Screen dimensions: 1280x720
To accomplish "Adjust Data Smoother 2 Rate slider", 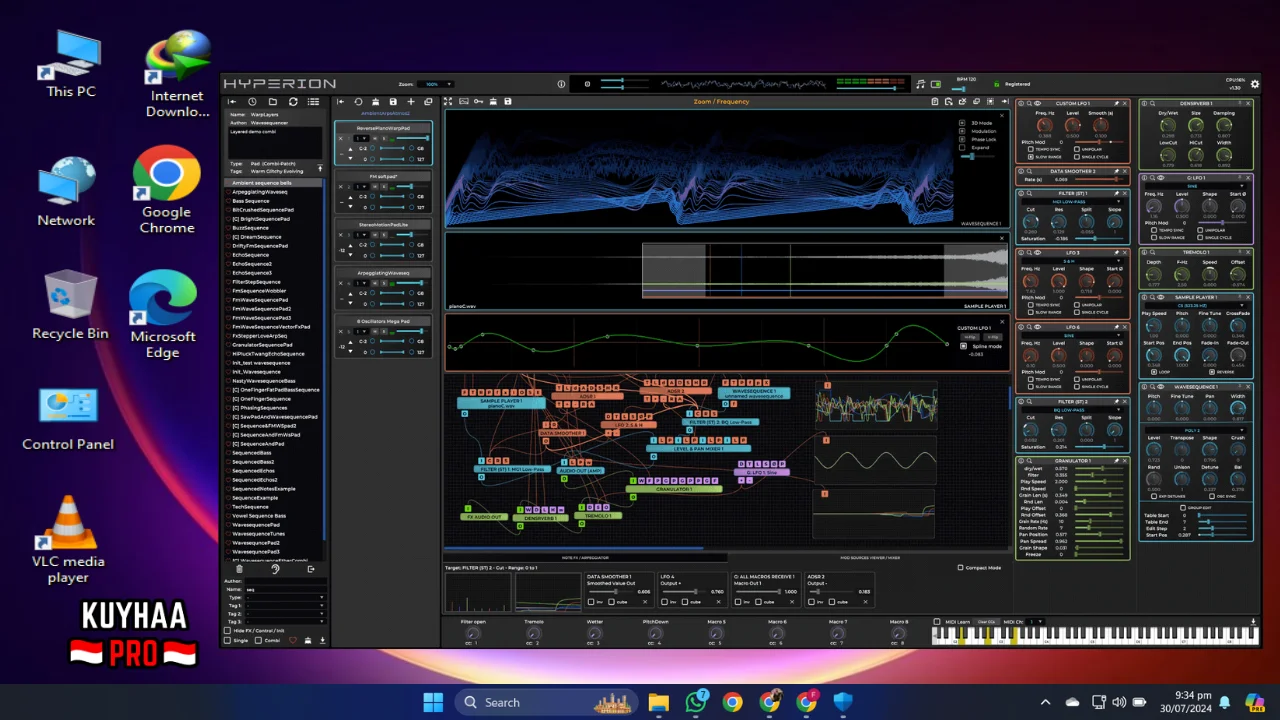I will [1099, 180].
